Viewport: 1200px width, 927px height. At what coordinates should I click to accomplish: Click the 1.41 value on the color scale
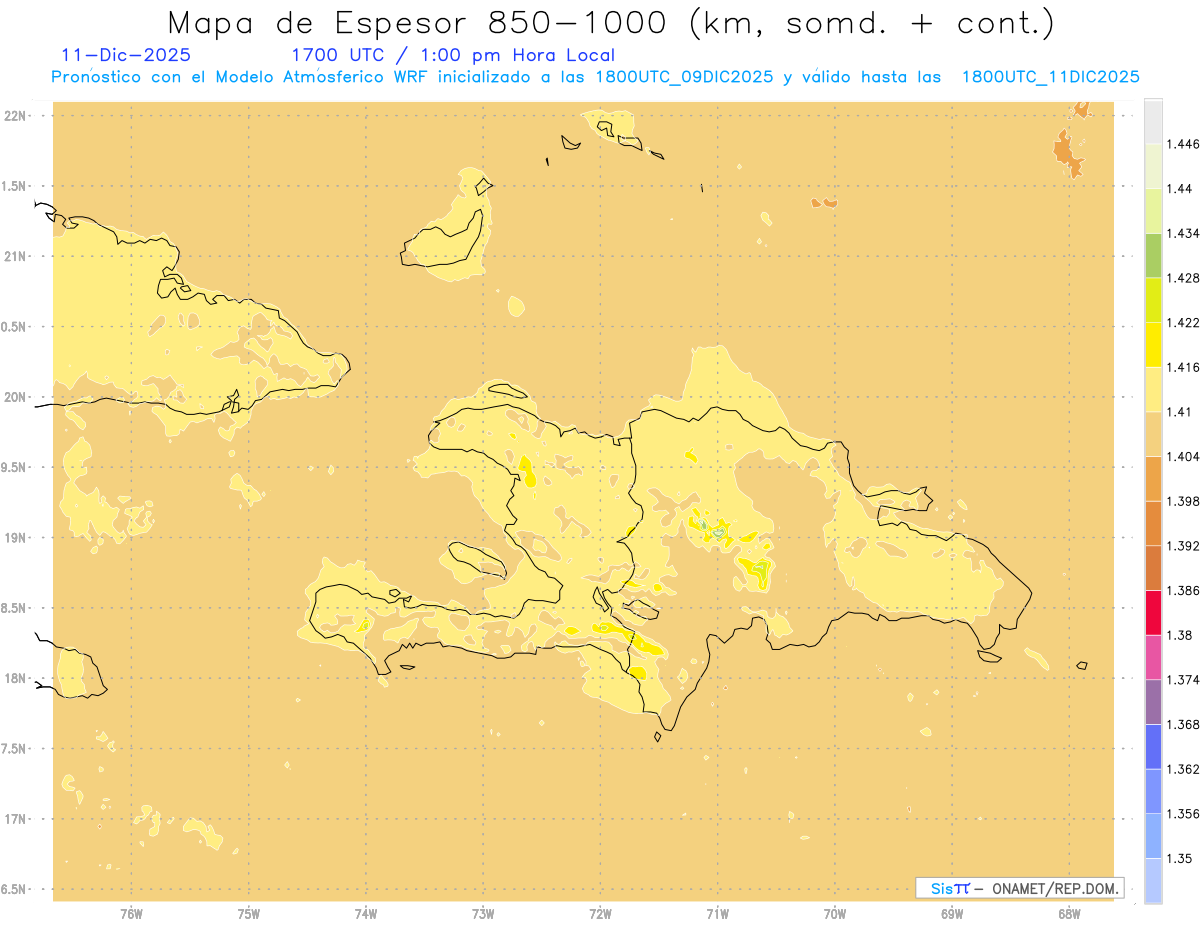1181,412
